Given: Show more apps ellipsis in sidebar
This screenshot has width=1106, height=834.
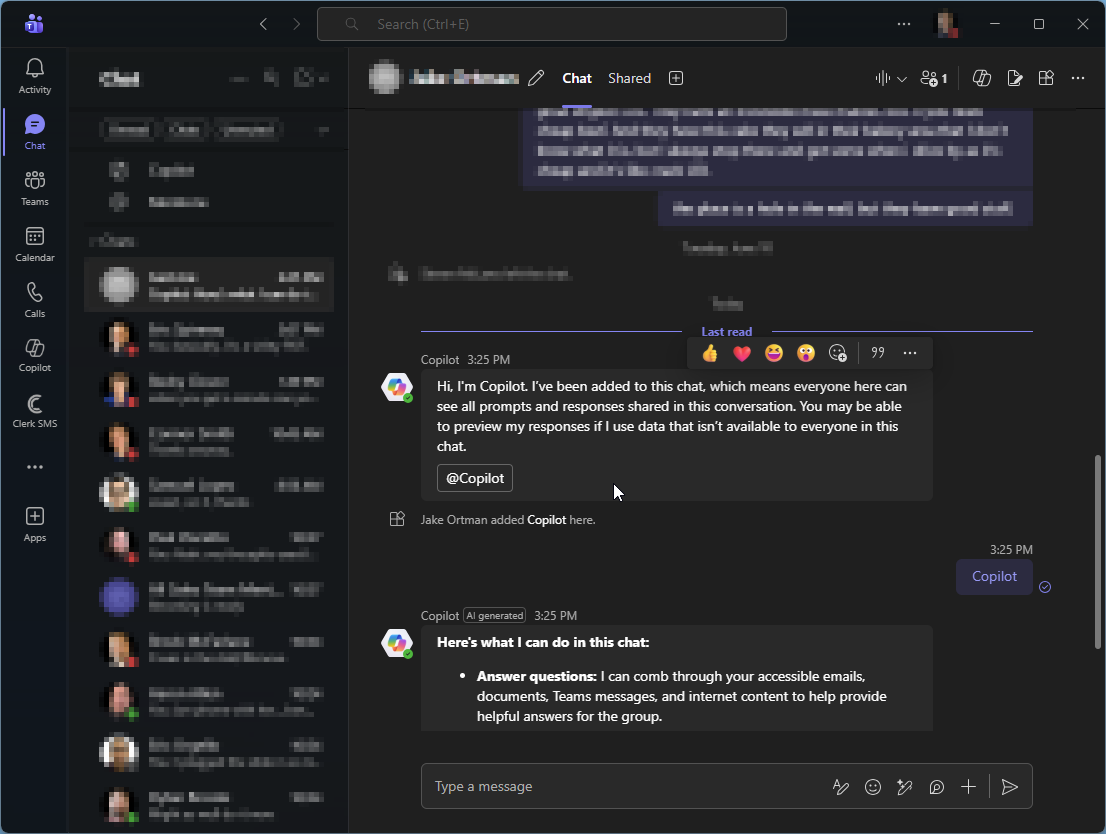Looking at the screenshot, I should [35, 467].
